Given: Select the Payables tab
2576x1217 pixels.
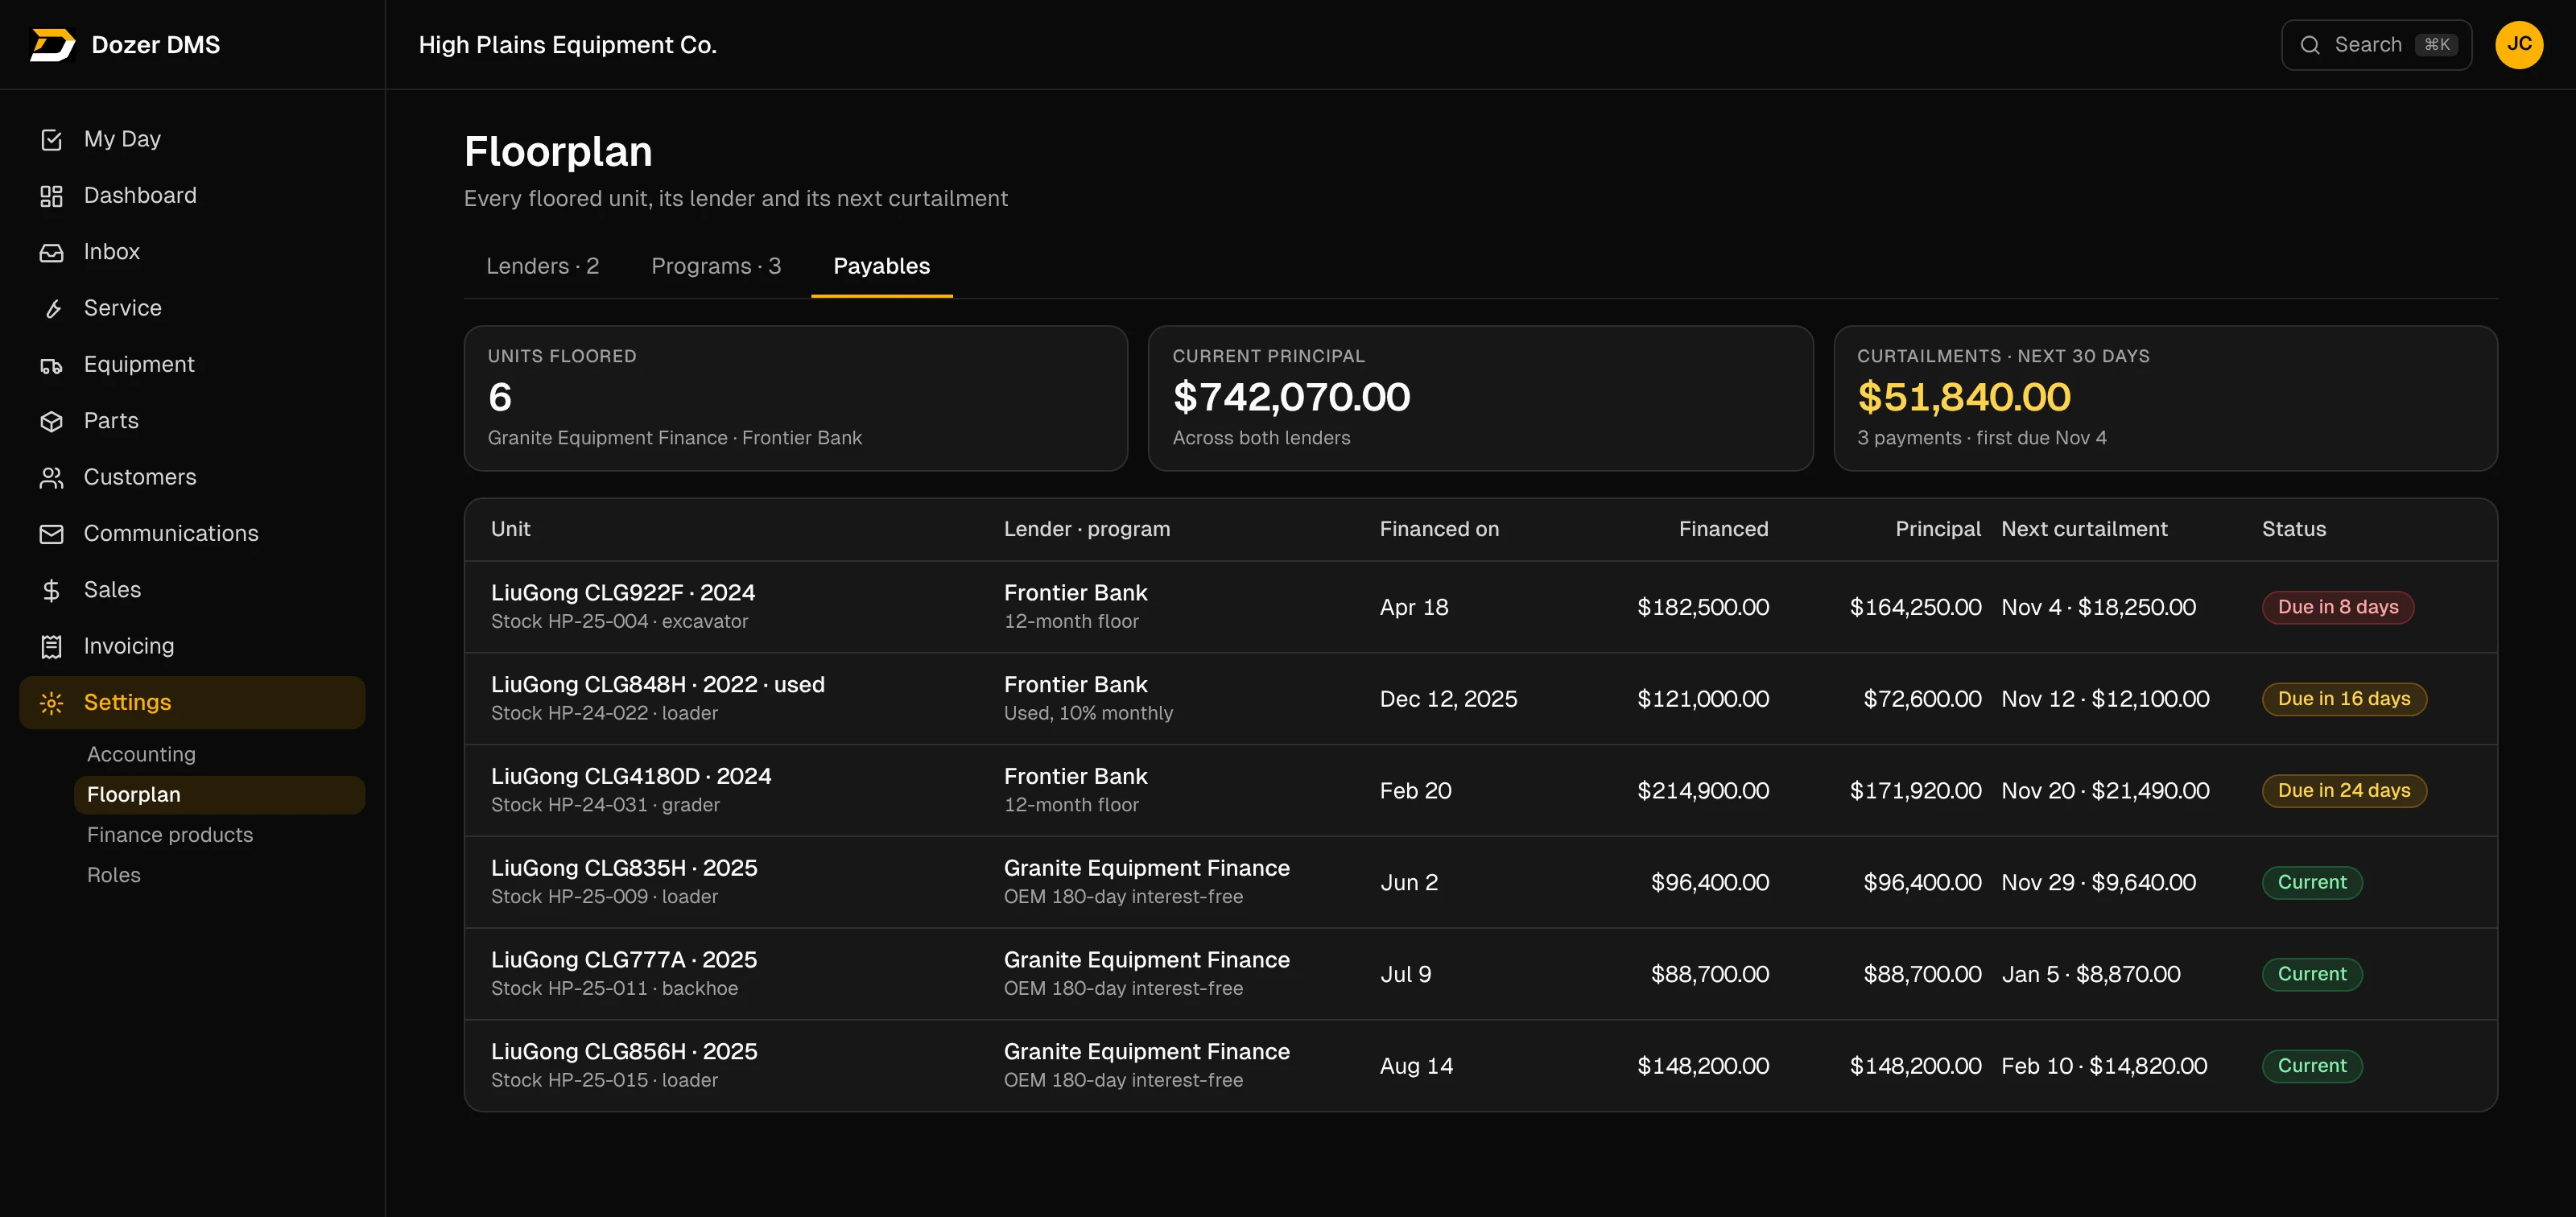Looking at the screenshot, I should (881, 266).
